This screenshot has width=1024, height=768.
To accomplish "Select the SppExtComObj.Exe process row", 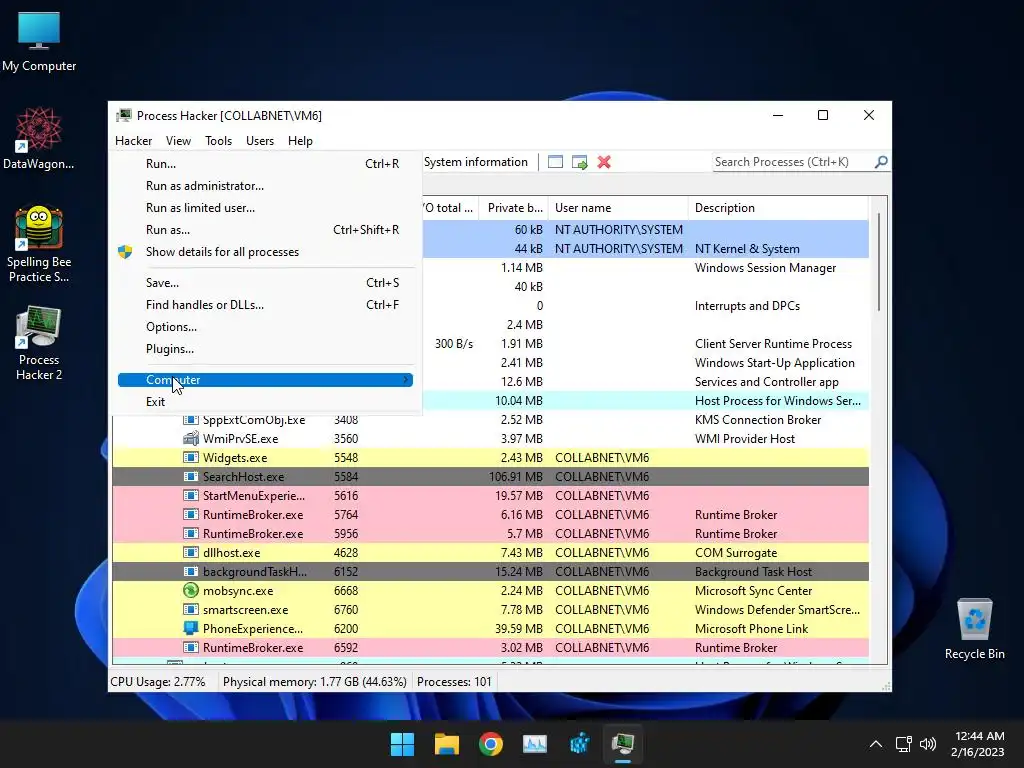I will pos(490,420).
